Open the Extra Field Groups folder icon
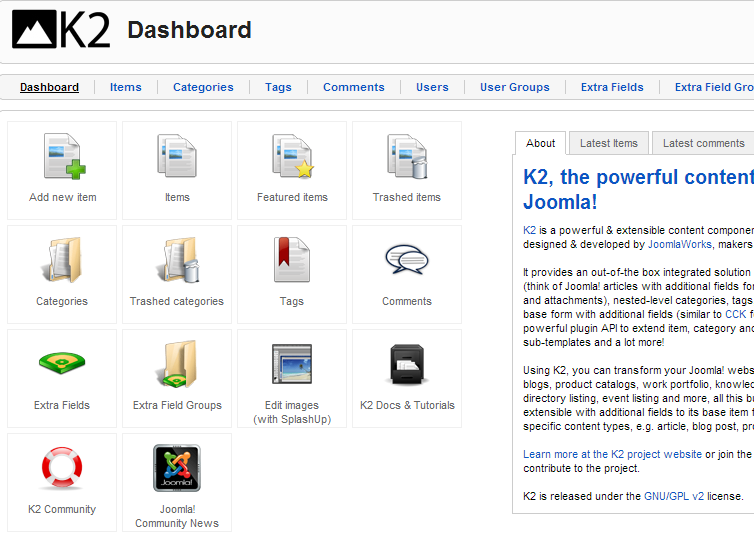The height and width of the screenshot is (535, 754). tap(177, 364)
